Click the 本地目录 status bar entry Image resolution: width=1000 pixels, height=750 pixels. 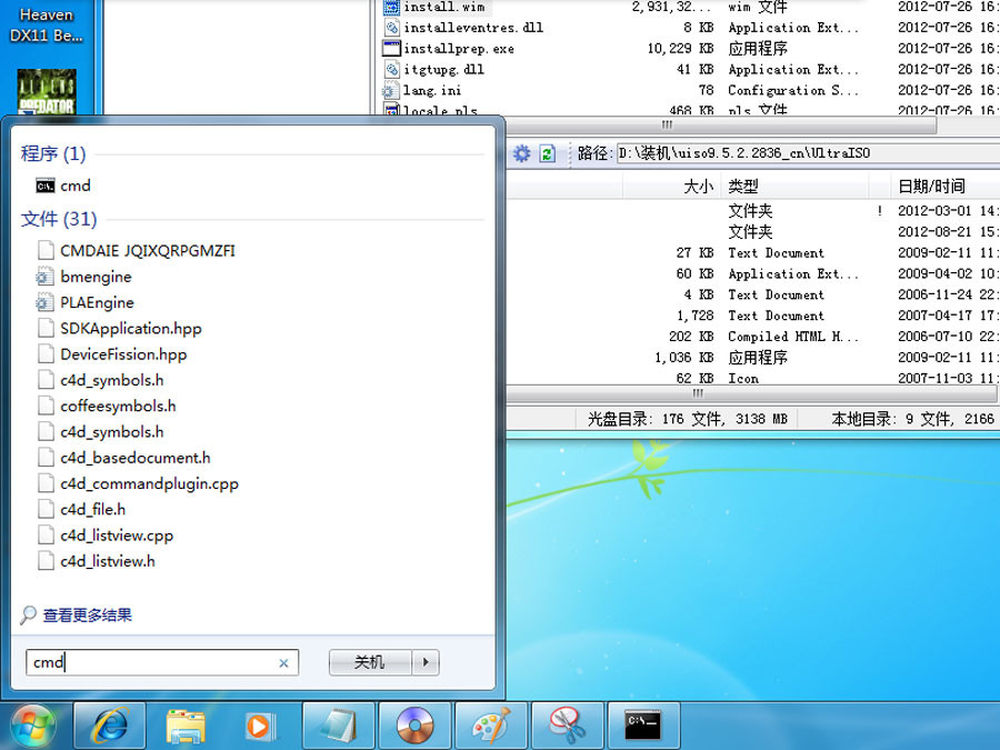[912, 419]
